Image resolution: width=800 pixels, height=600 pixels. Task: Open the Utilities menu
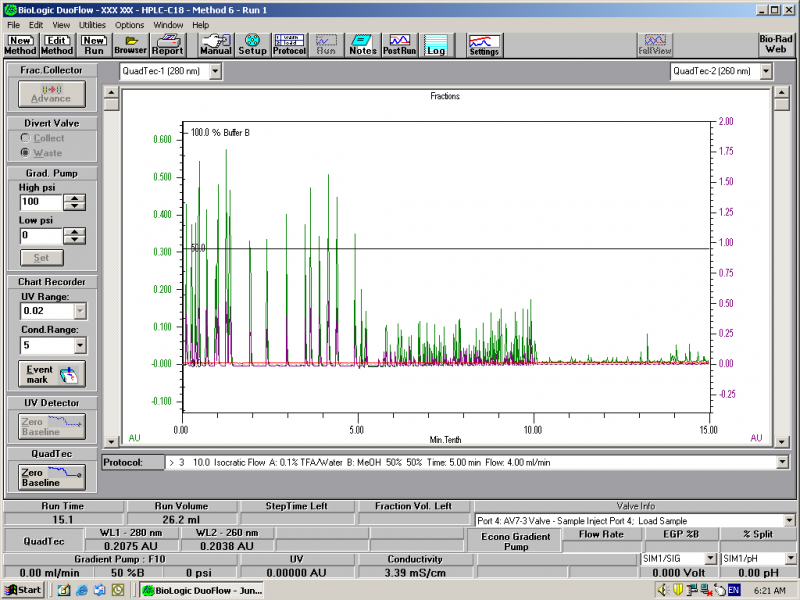(x=92, y=24)
